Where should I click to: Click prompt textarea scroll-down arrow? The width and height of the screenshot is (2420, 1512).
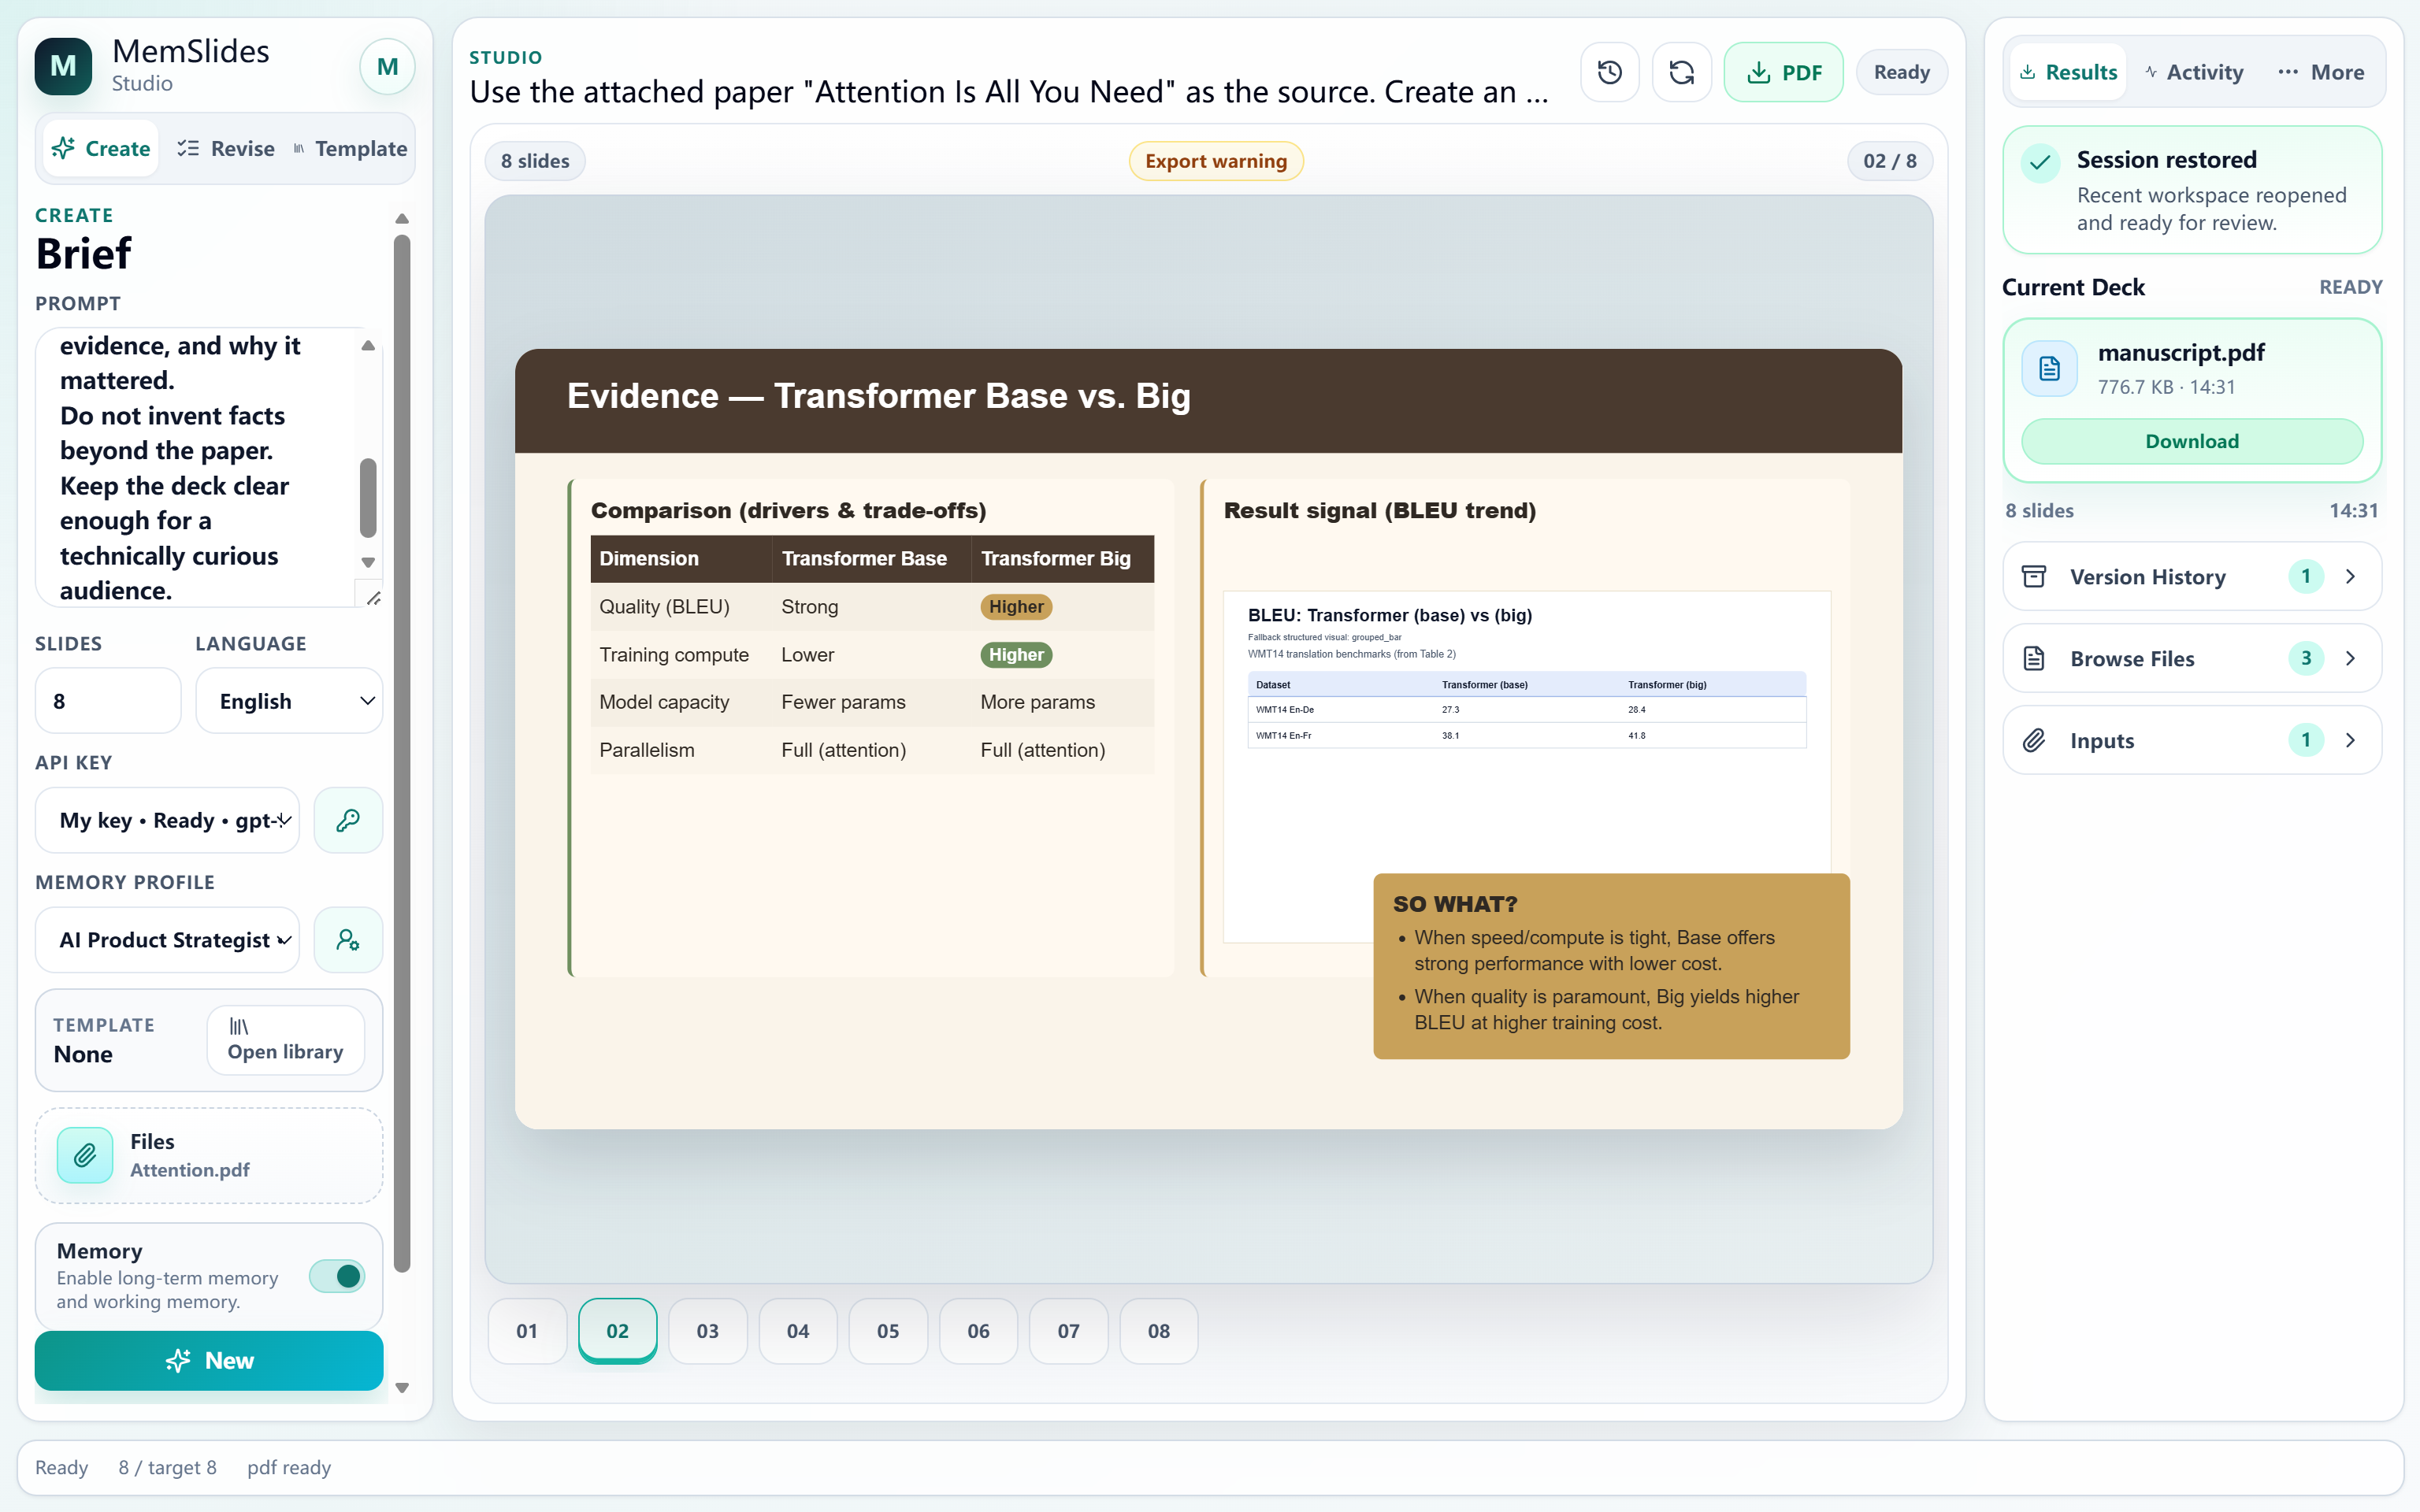[x=368, y=562]
